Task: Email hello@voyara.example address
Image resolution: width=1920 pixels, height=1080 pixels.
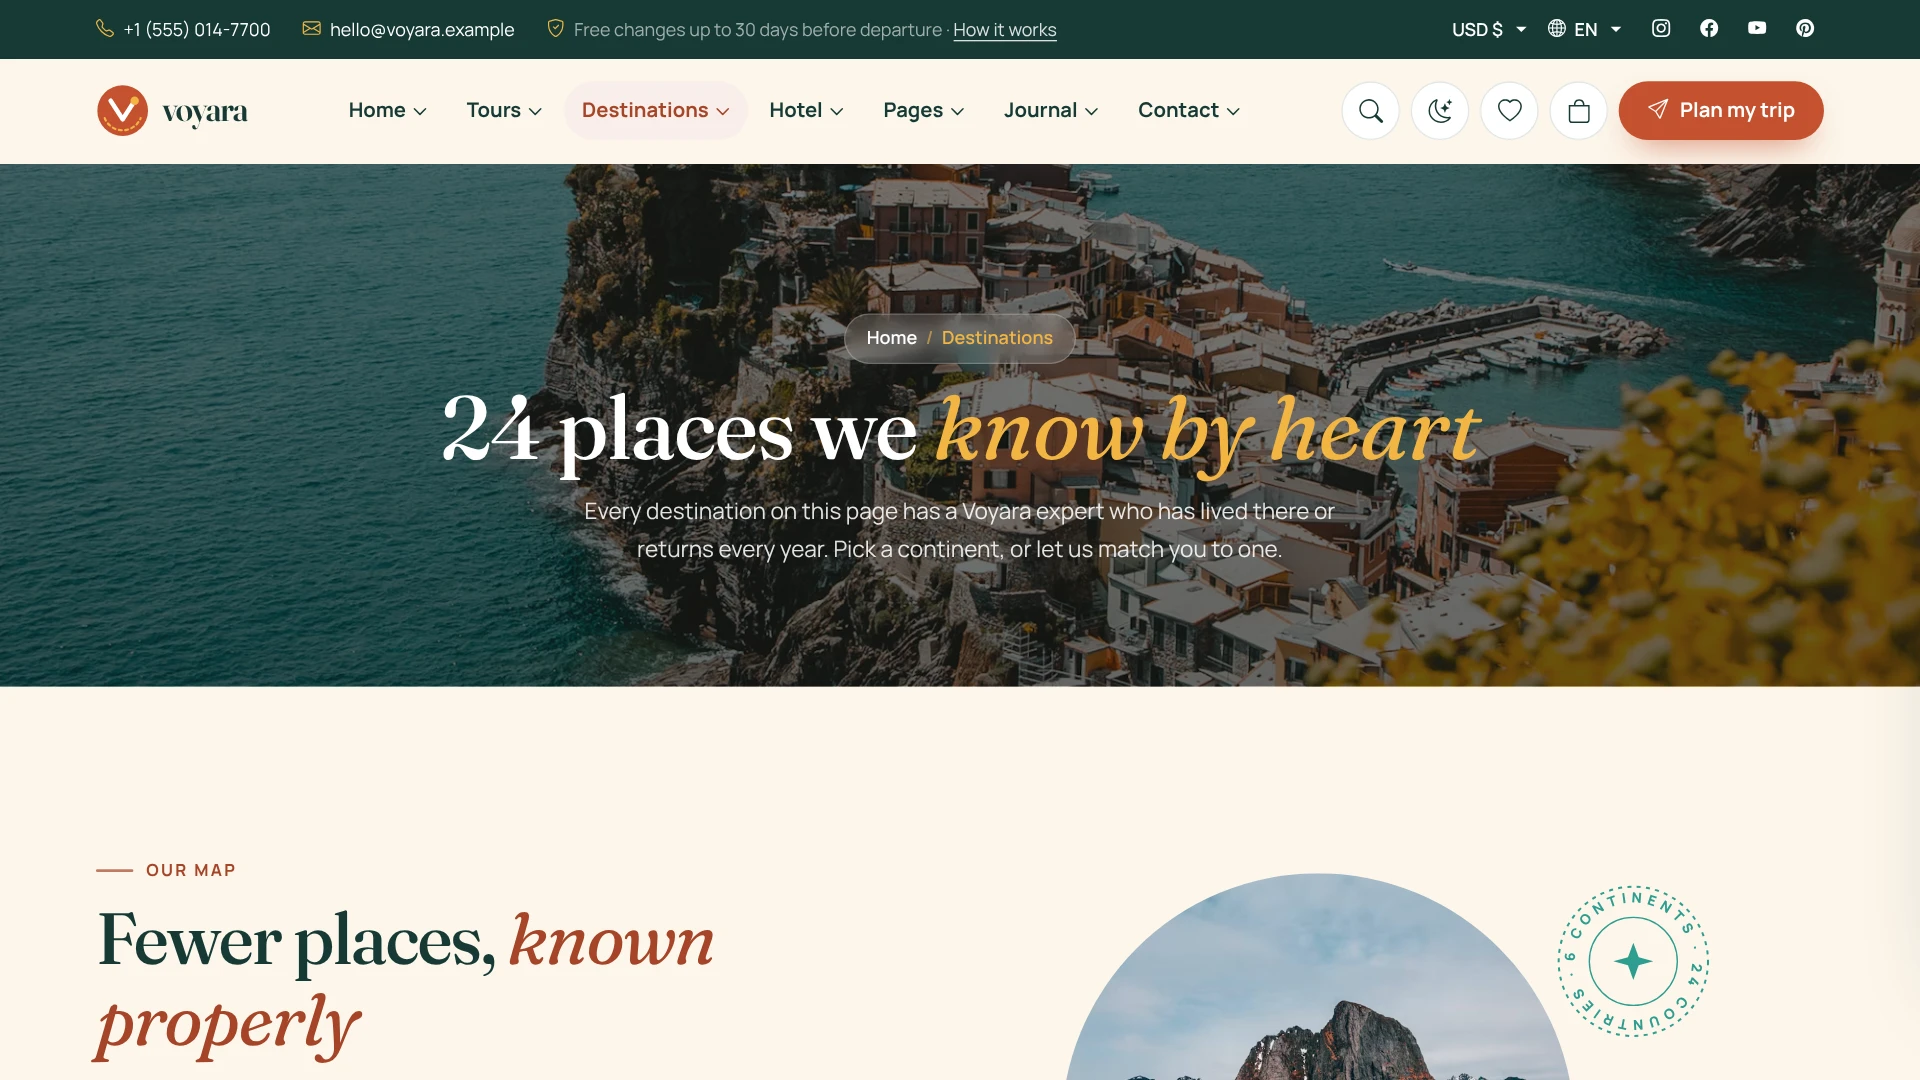Action: (x=422, y=30)
